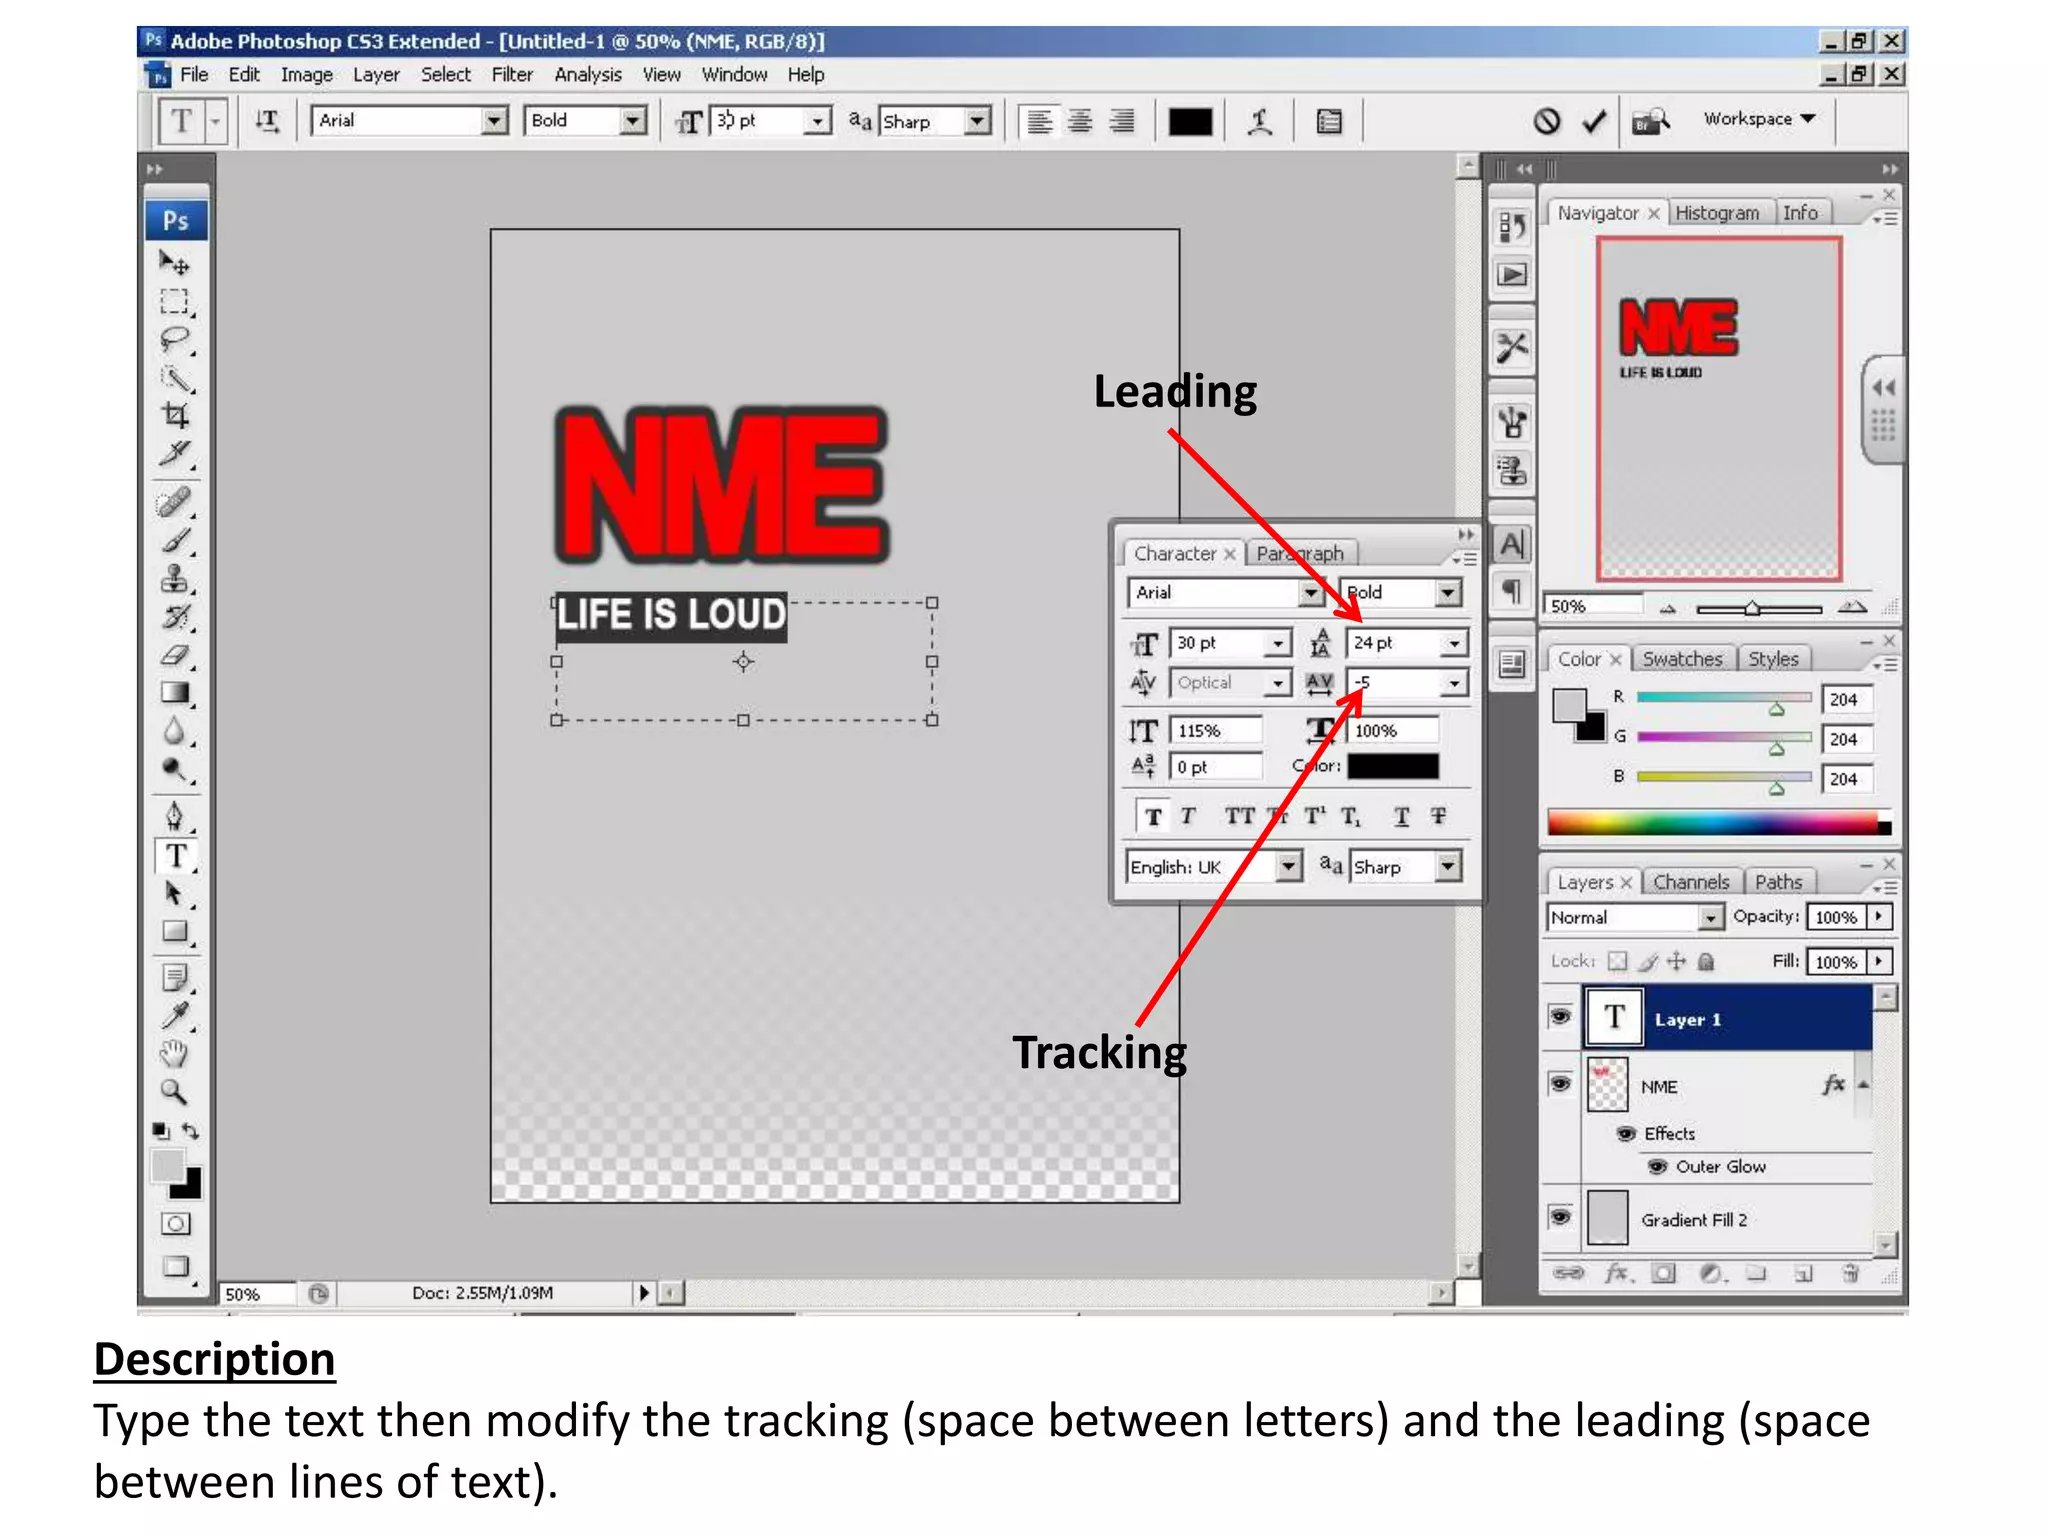
Task: Toggle Character and Paragraph palettes button
Action: pos(1329,122)
